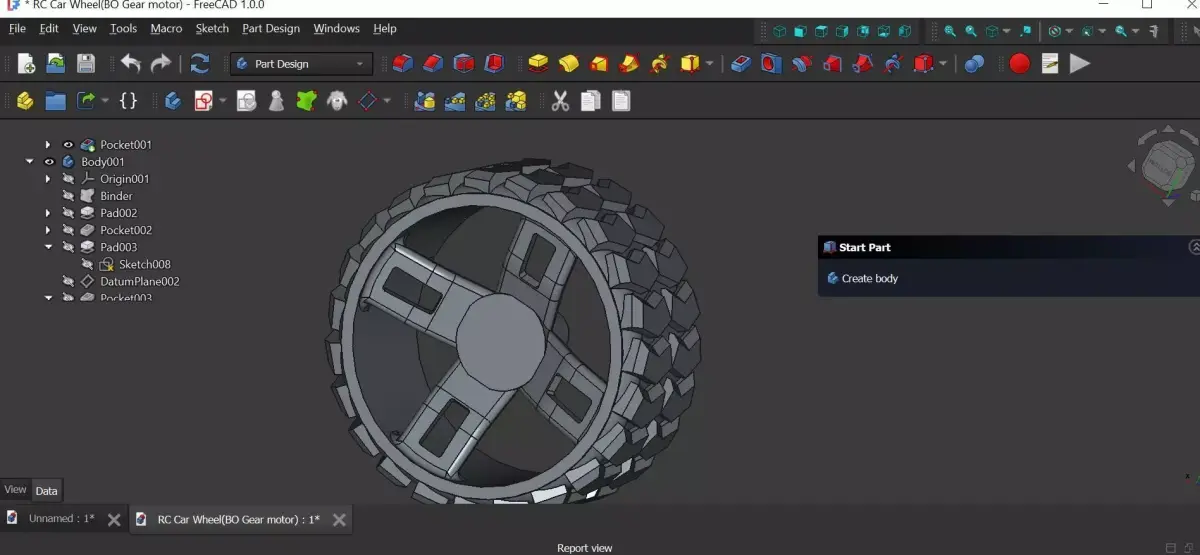1200x555 pixels.
Task: Start macro recording with the red circle
Action: point(1019,64)
